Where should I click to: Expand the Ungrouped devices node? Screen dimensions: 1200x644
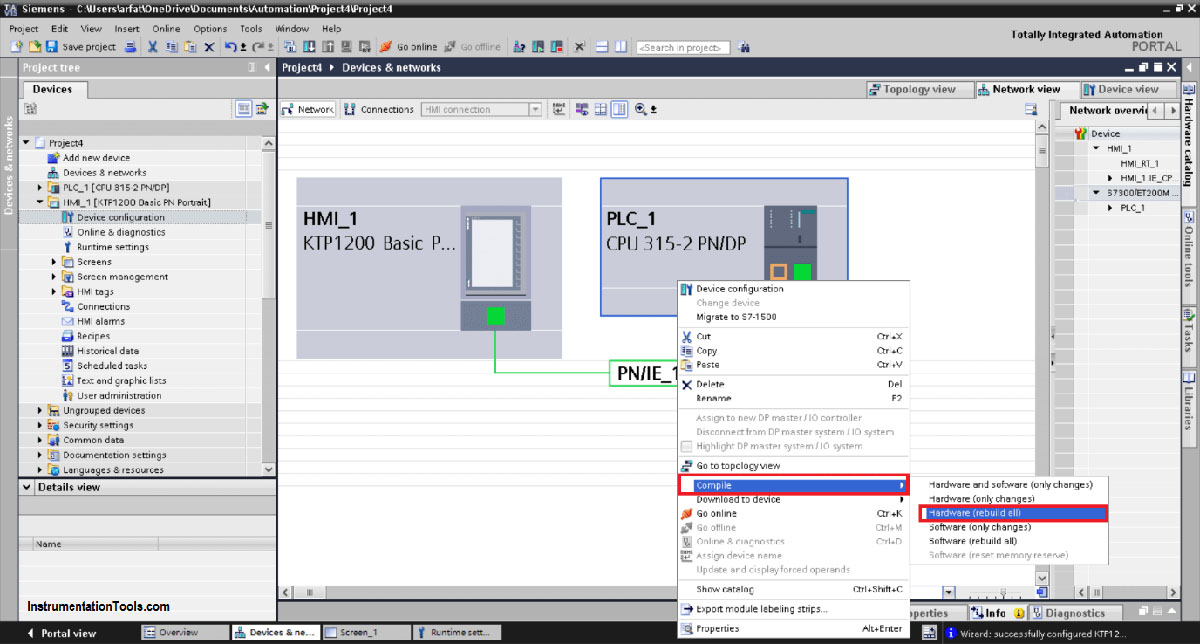pyautogui.click(x=41, y=411)
